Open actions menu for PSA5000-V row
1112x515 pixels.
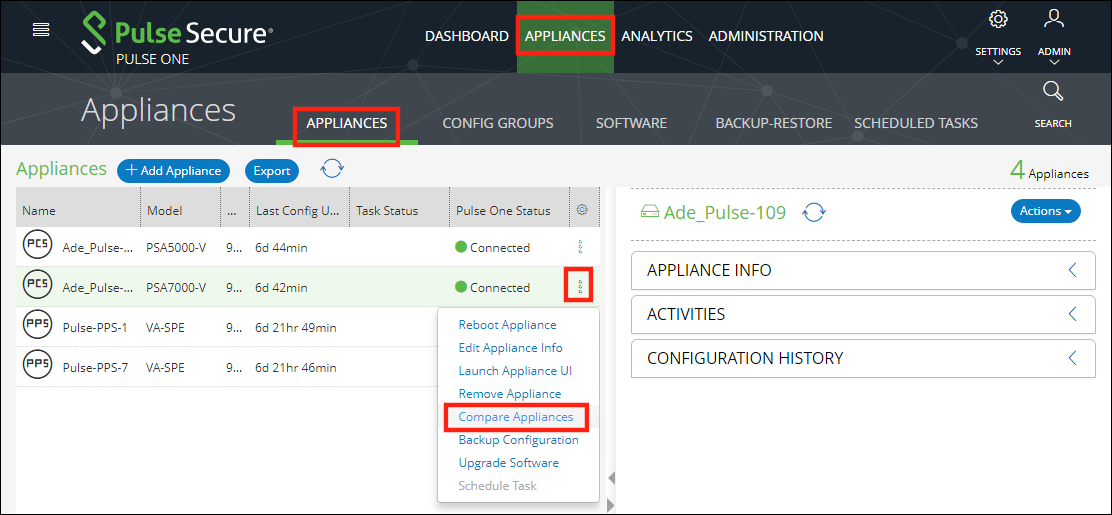tap(581, 248)
